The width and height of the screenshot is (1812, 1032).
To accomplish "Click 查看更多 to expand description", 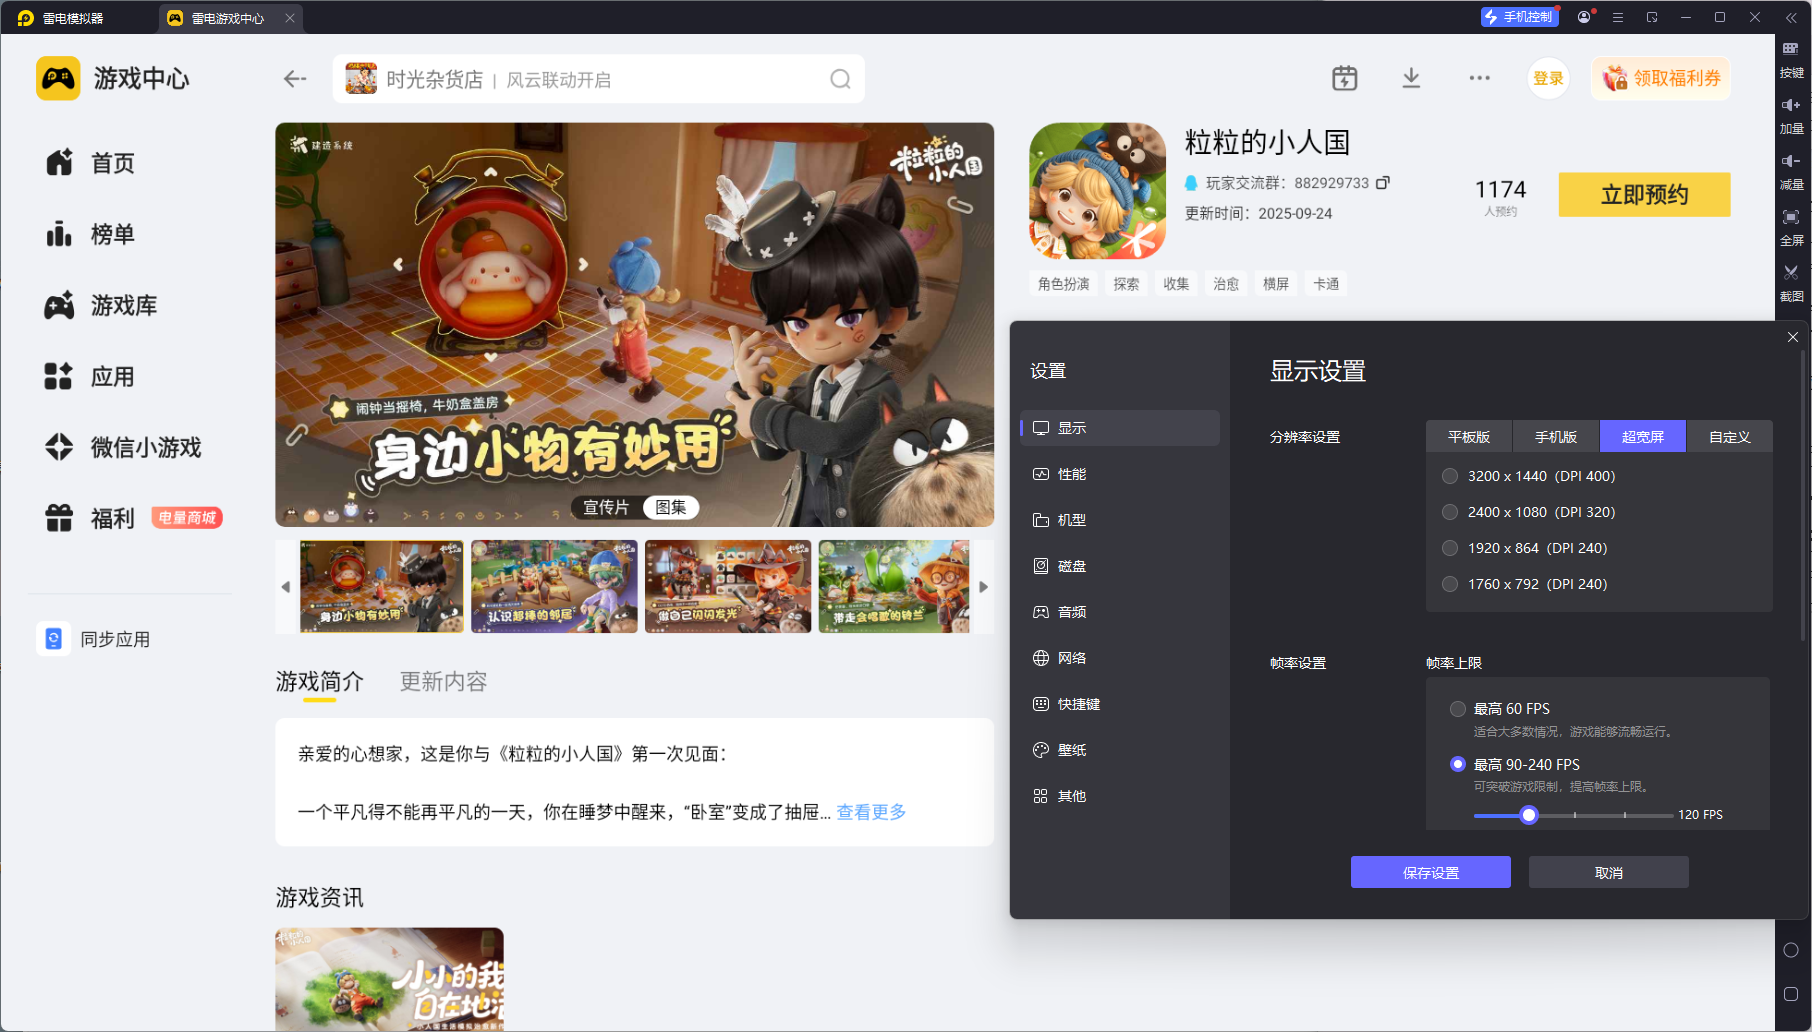I will pos(872,812).
